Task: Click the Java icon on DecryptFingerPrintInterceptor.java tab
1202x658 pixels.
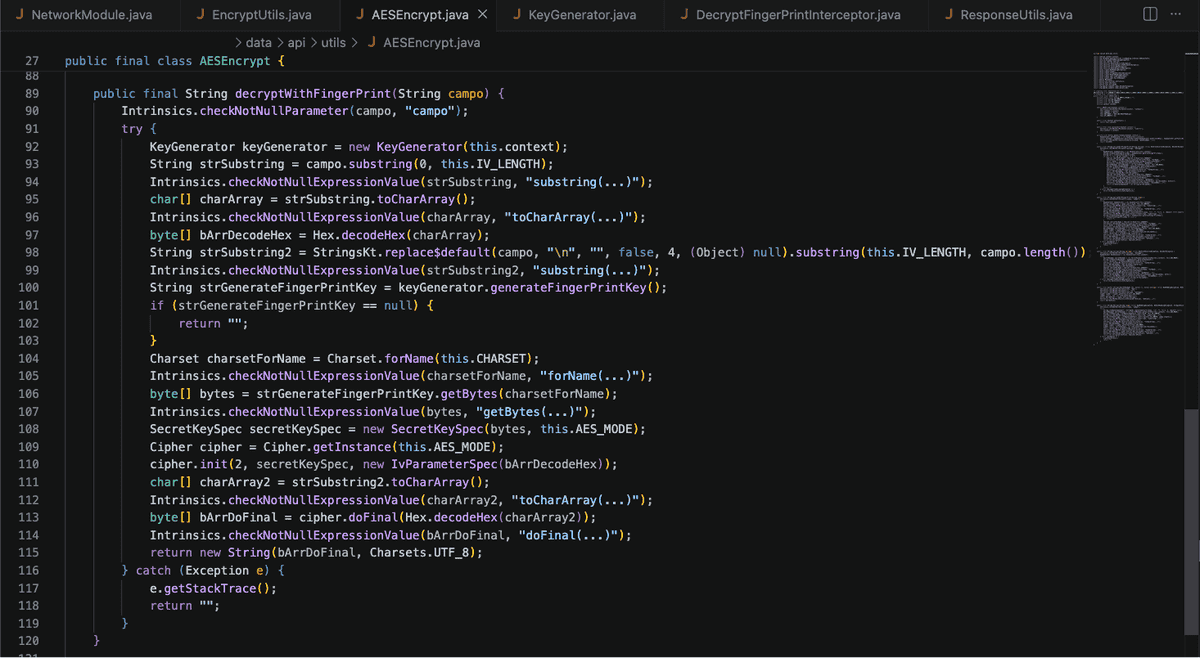Action: tap(684, 15)
